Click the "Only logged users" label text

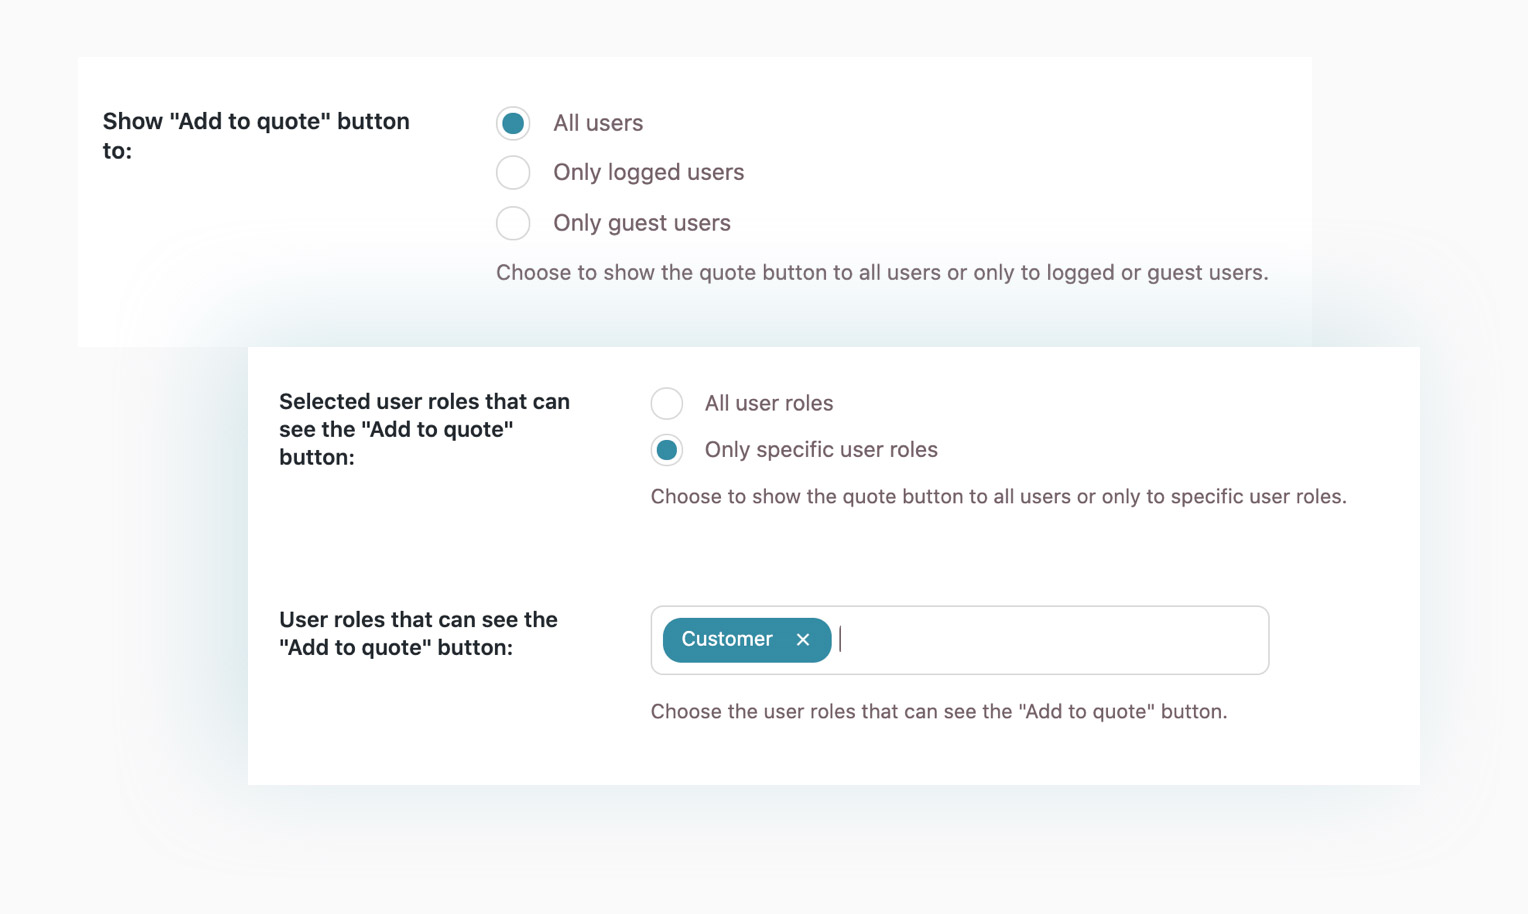(x=648, y=172)
